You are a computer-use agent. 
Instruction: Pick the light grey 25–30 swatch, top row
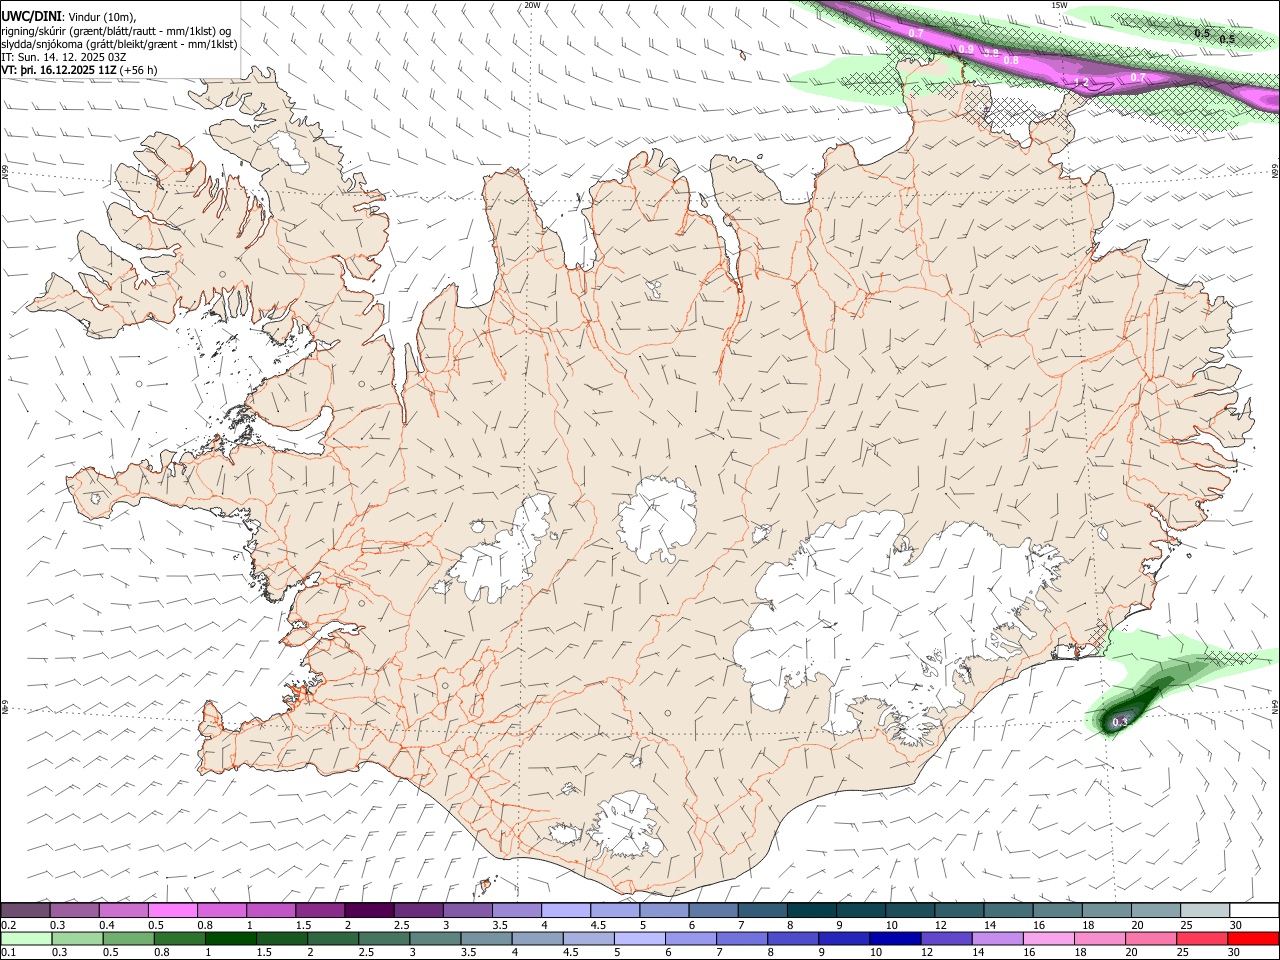pos(1205,911)
